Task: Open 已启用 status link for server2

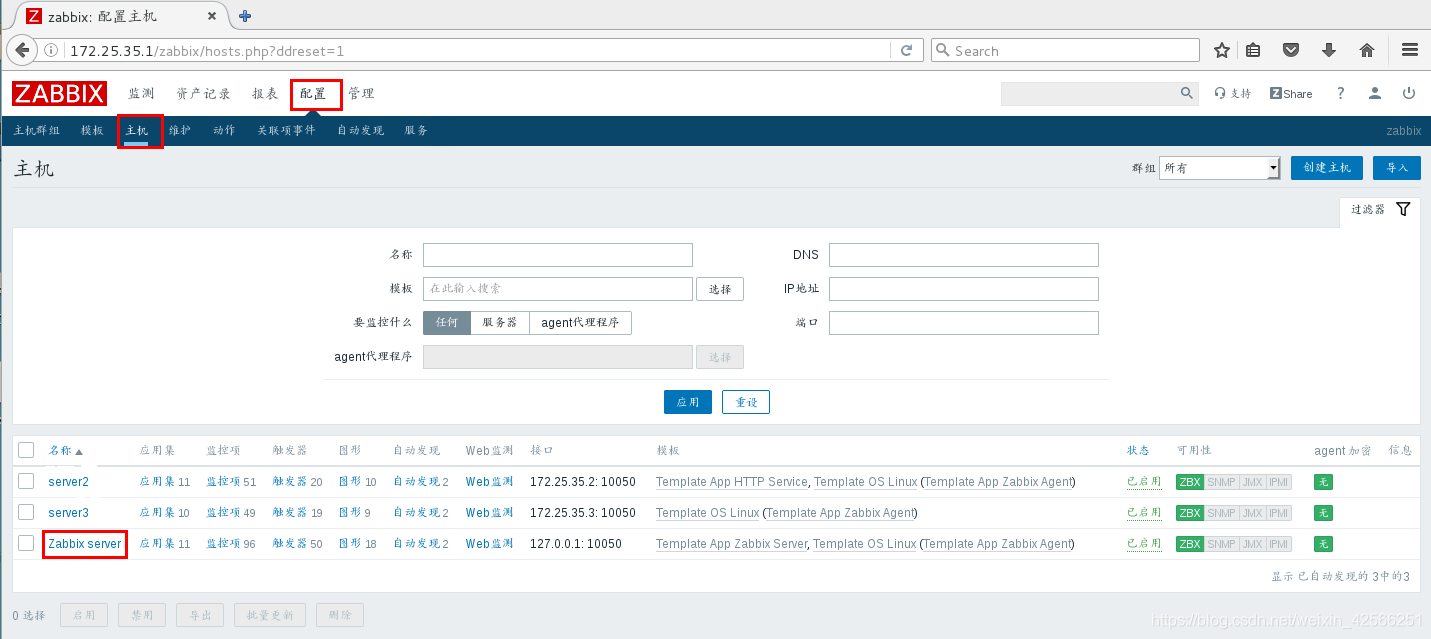Action: point(1144,482)
